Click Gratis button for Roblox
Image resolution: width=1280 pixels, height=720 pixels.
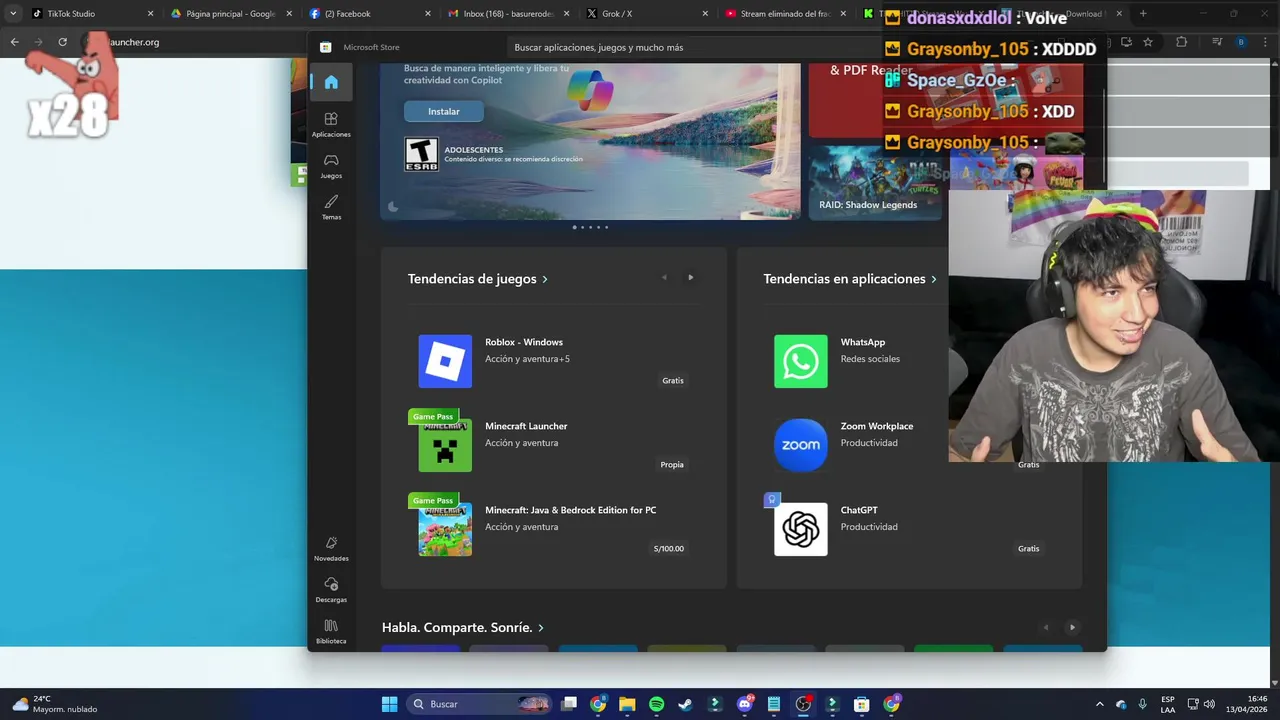pyautogui.click(x=673, y=381)
